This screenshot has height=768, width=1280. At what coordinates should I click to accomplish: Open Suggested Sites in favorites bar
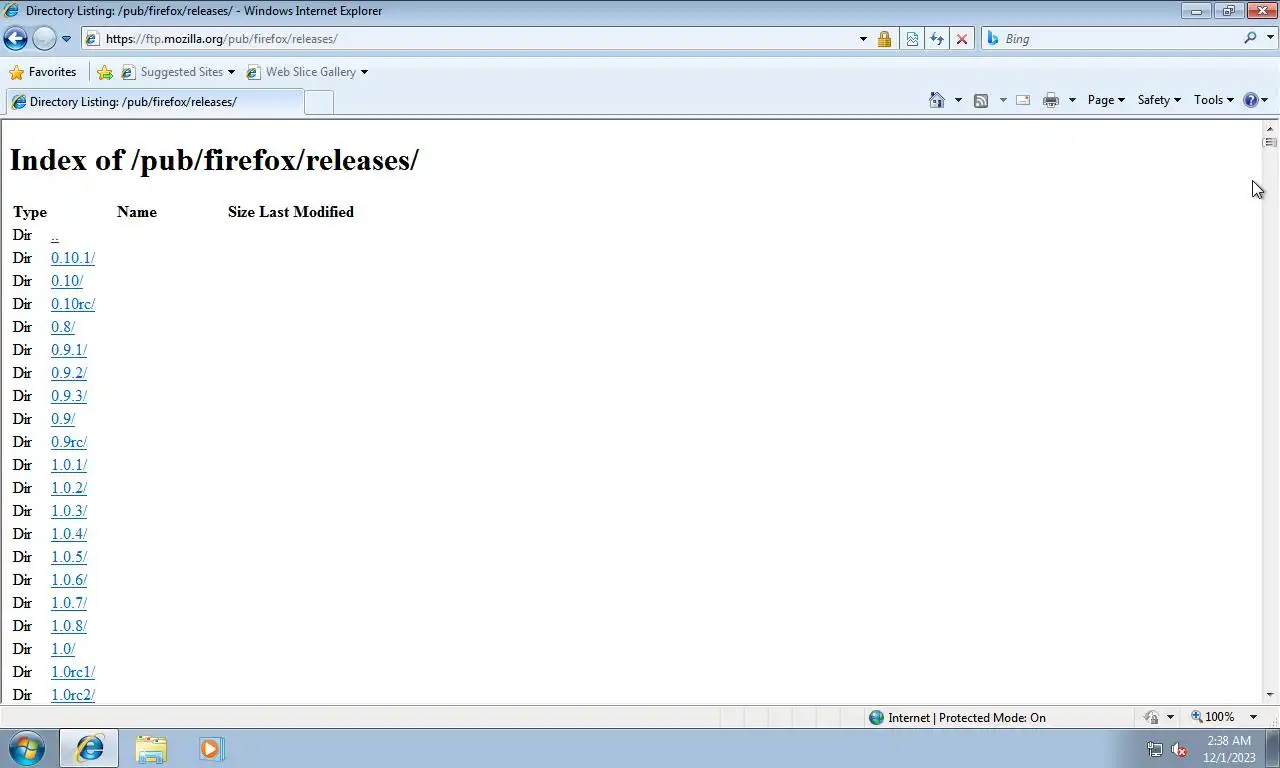point(178,72)
